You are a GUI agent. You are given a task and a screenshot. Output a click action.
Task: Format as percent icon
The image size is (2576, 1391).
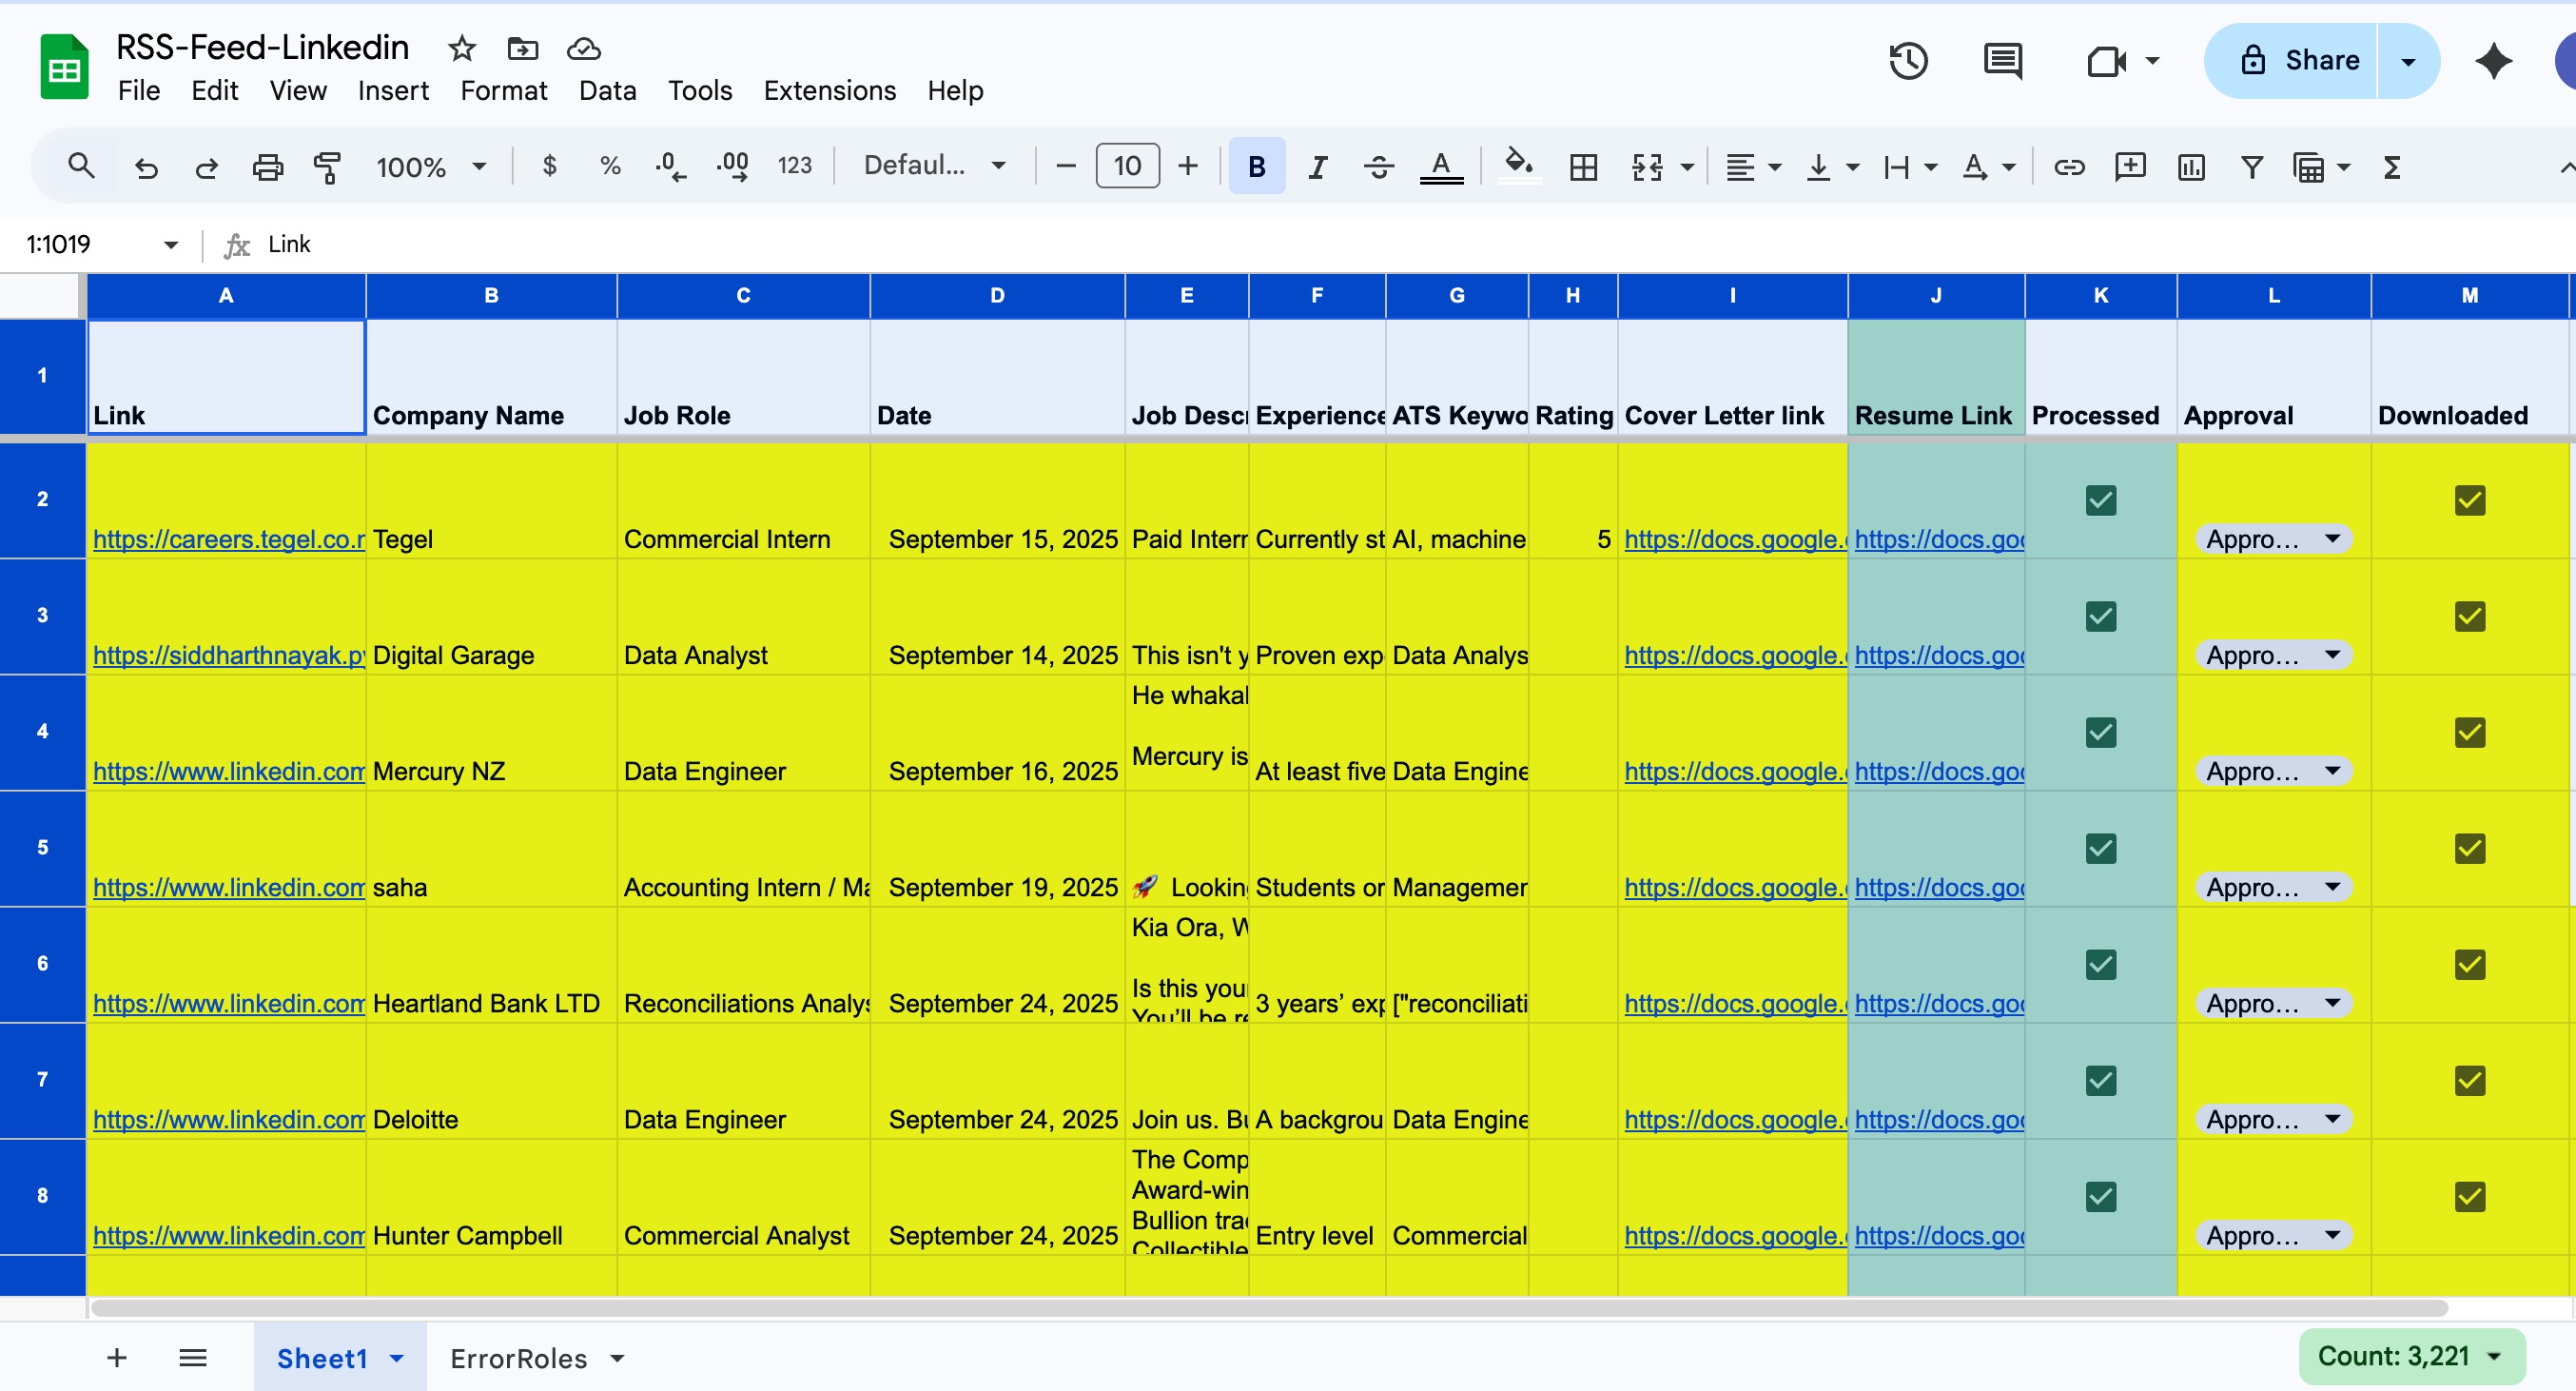610,166
